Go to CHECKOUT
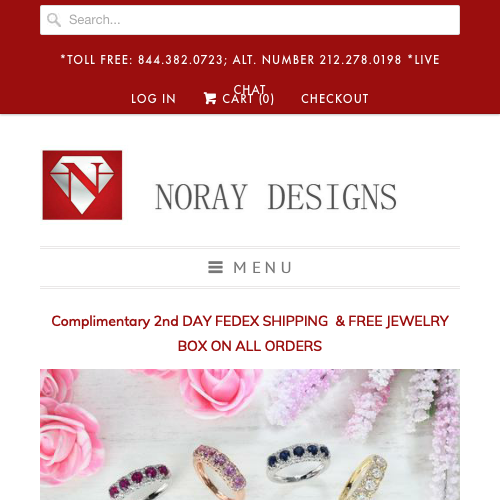 [x=335, y=99]
